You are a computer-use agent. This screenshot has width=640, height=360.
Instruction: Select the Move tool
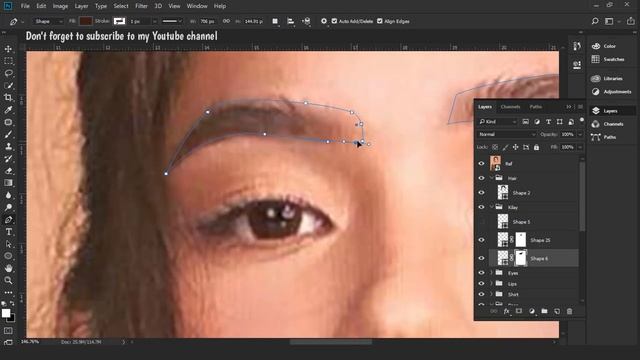click(x=8, y=49)
